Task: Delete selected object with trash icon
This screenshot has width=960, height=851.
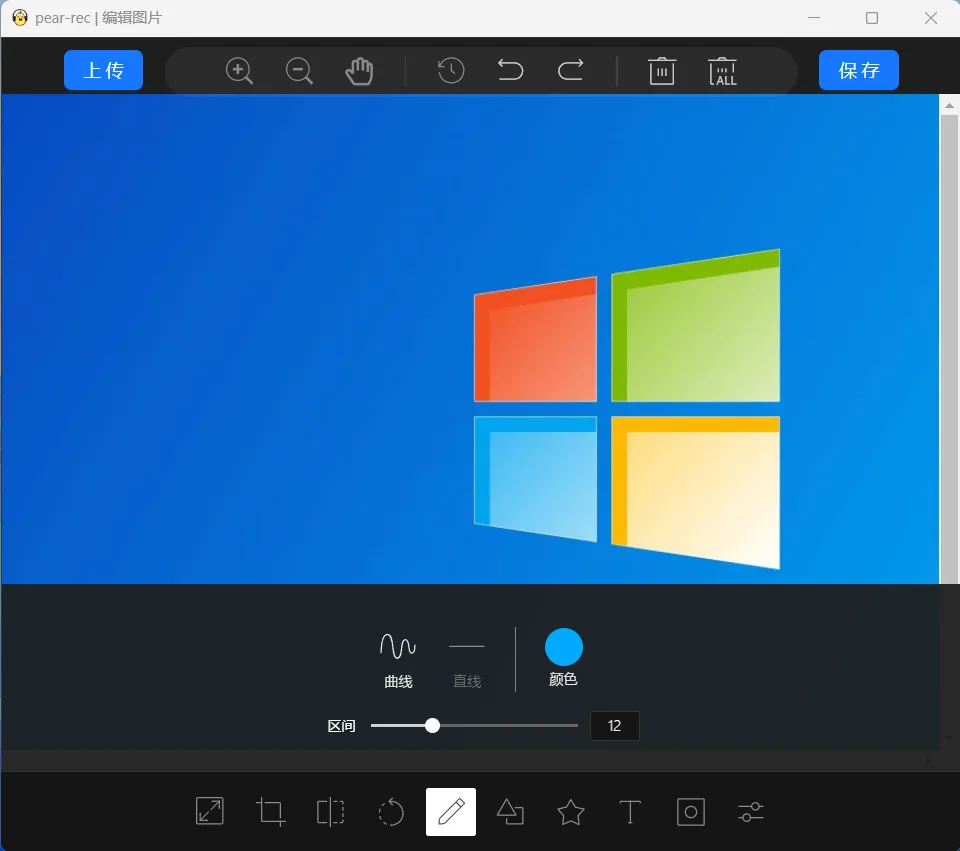Action: 662,71
